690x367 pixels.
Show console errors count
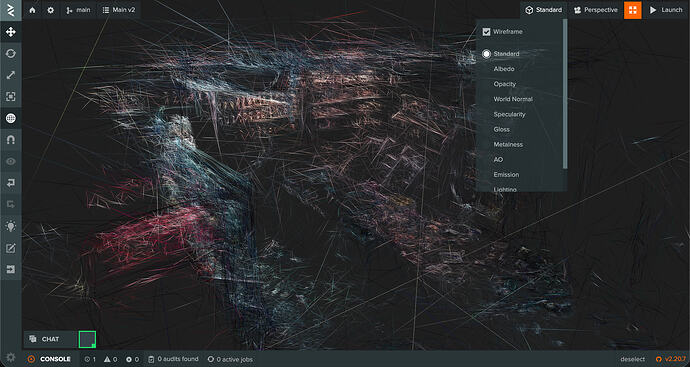click(x=132, y=359)
